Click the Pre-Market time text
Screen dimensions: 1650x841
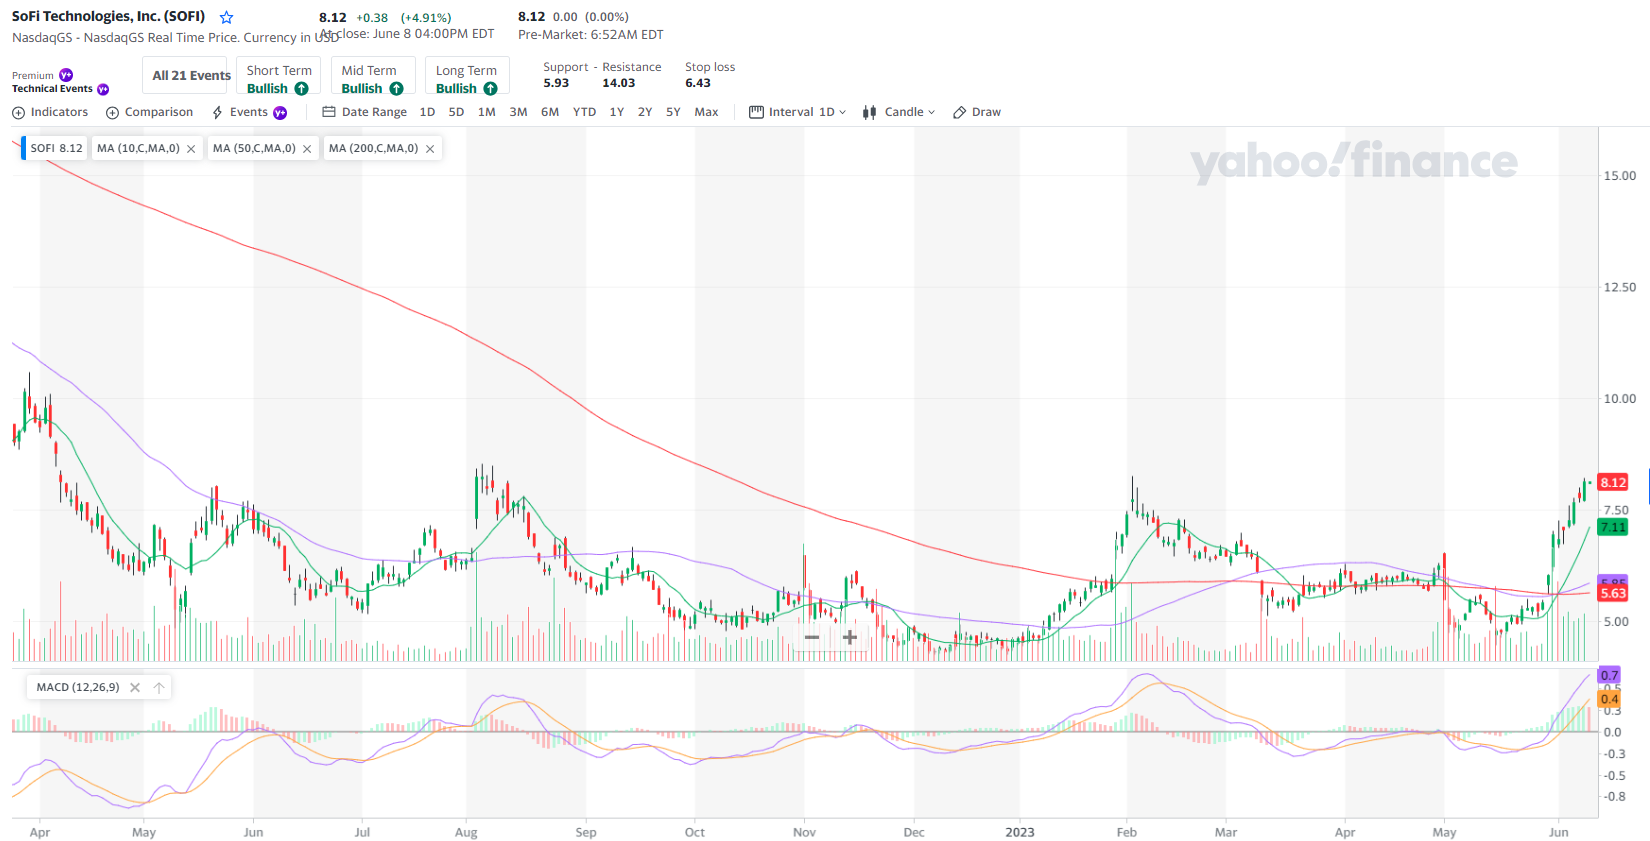tap(590, 34)
